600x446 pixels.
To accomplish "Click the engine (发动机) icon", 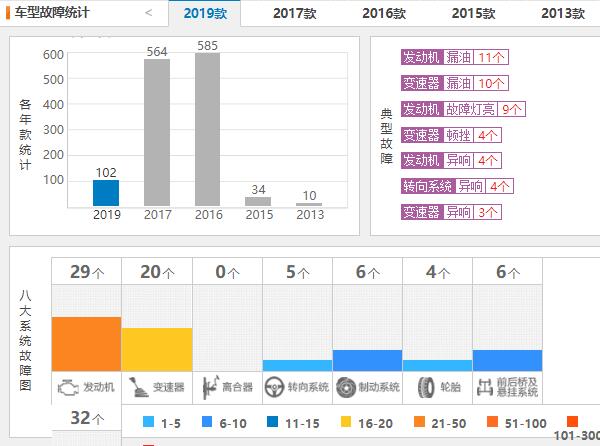I will (68, 387).
